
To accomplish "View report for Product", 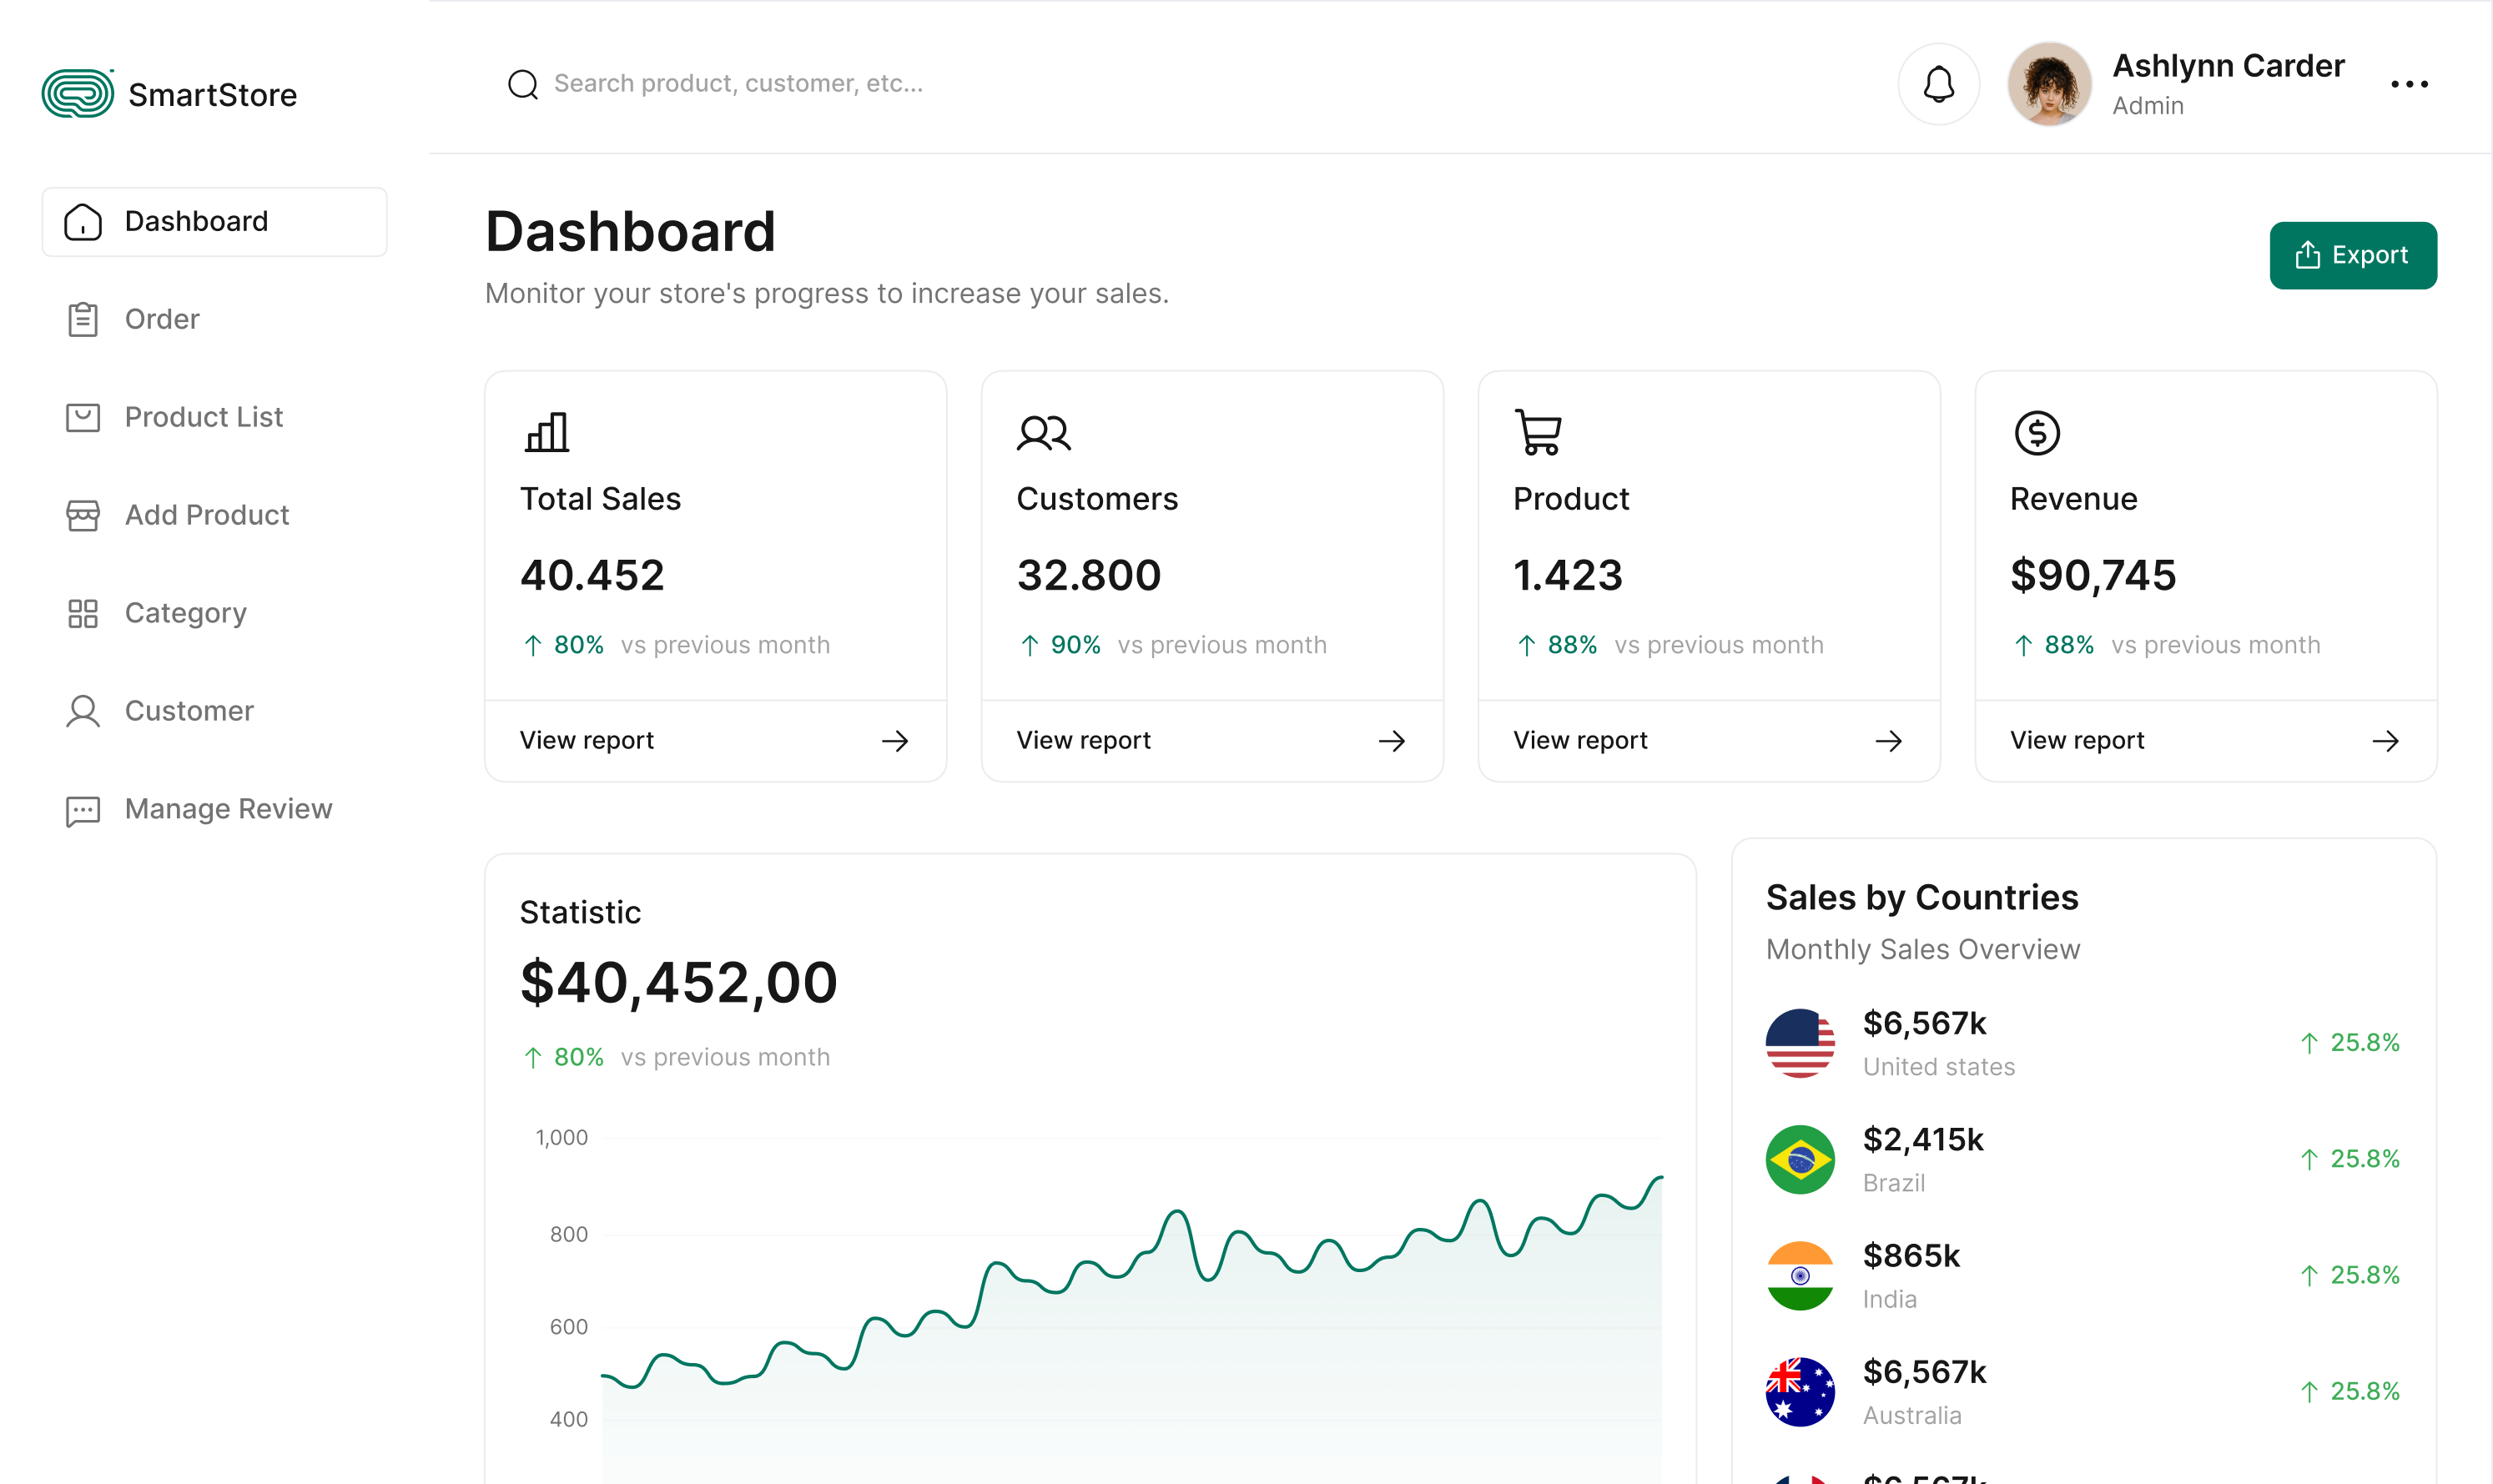I will 1709,741.
